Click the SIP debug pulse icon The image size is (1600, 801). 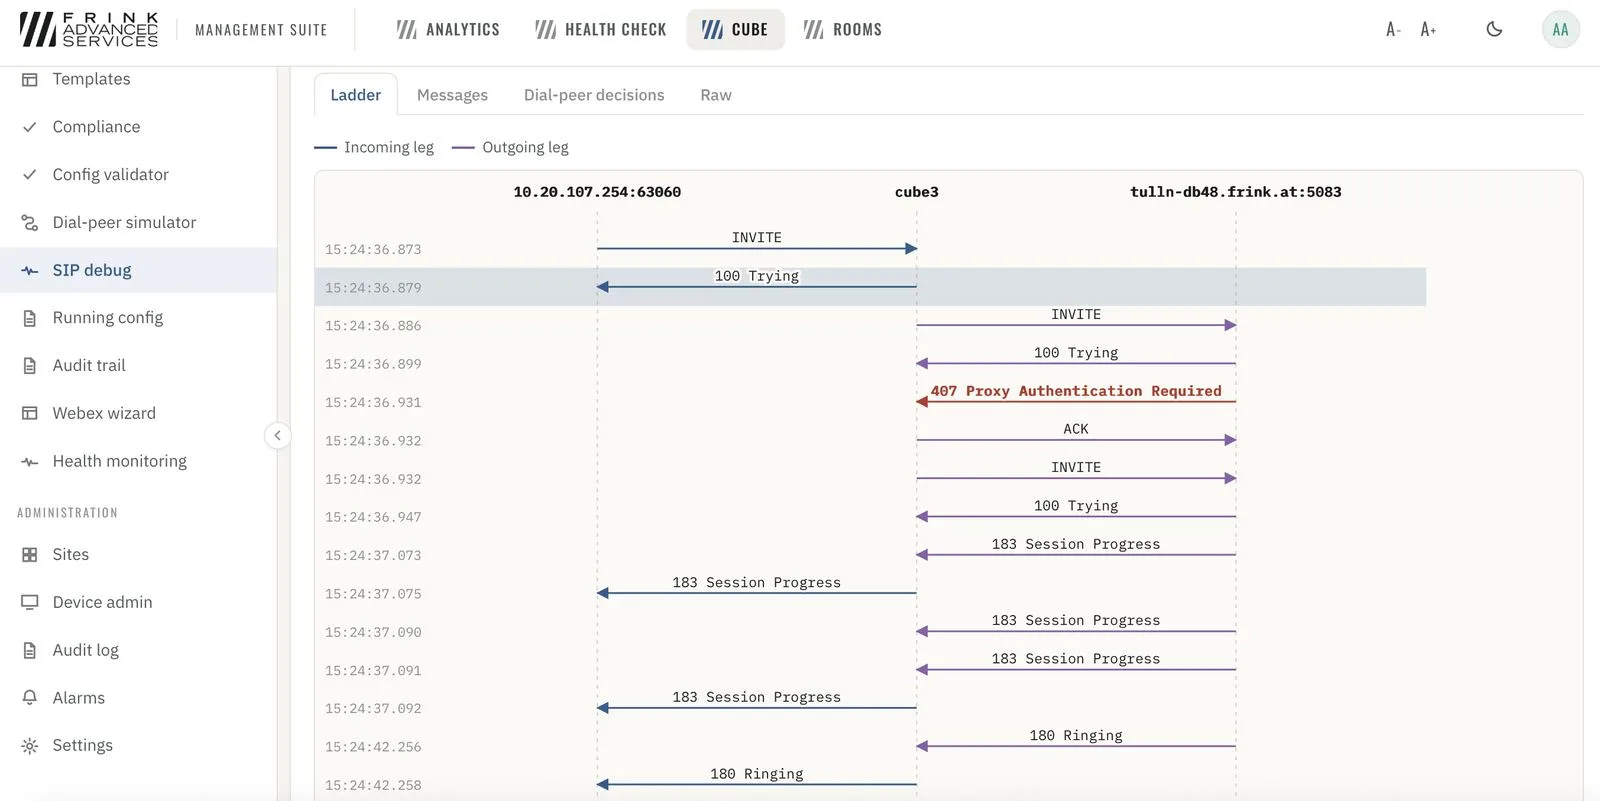(x=30, y=271)
